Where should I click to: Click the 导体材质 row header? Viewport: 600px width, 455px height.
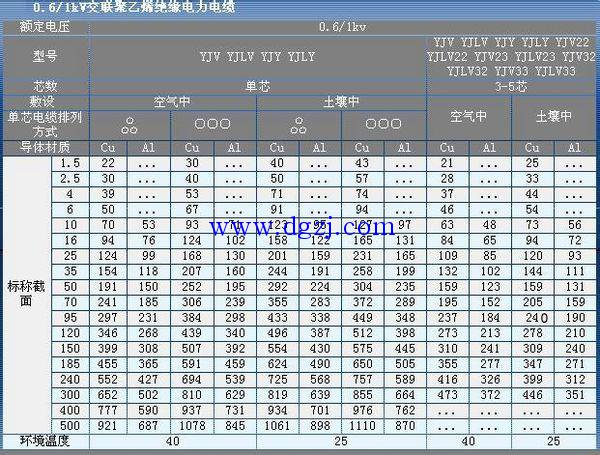coord(45,148)
